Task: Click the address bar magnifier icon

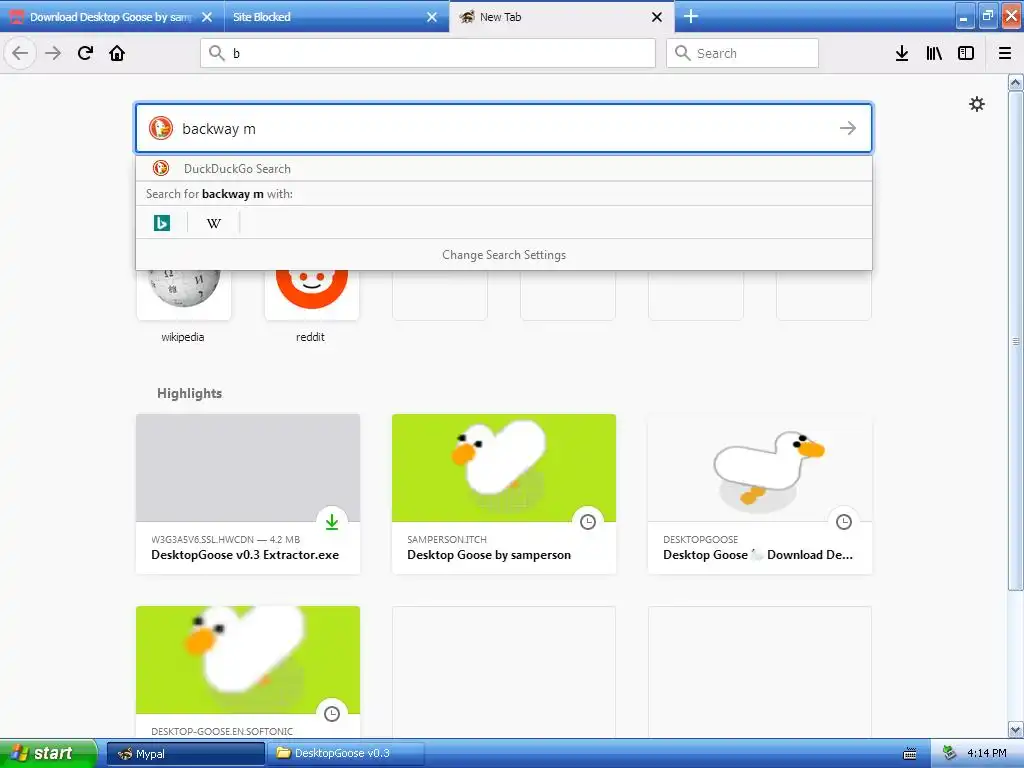Action: [217, 53]
